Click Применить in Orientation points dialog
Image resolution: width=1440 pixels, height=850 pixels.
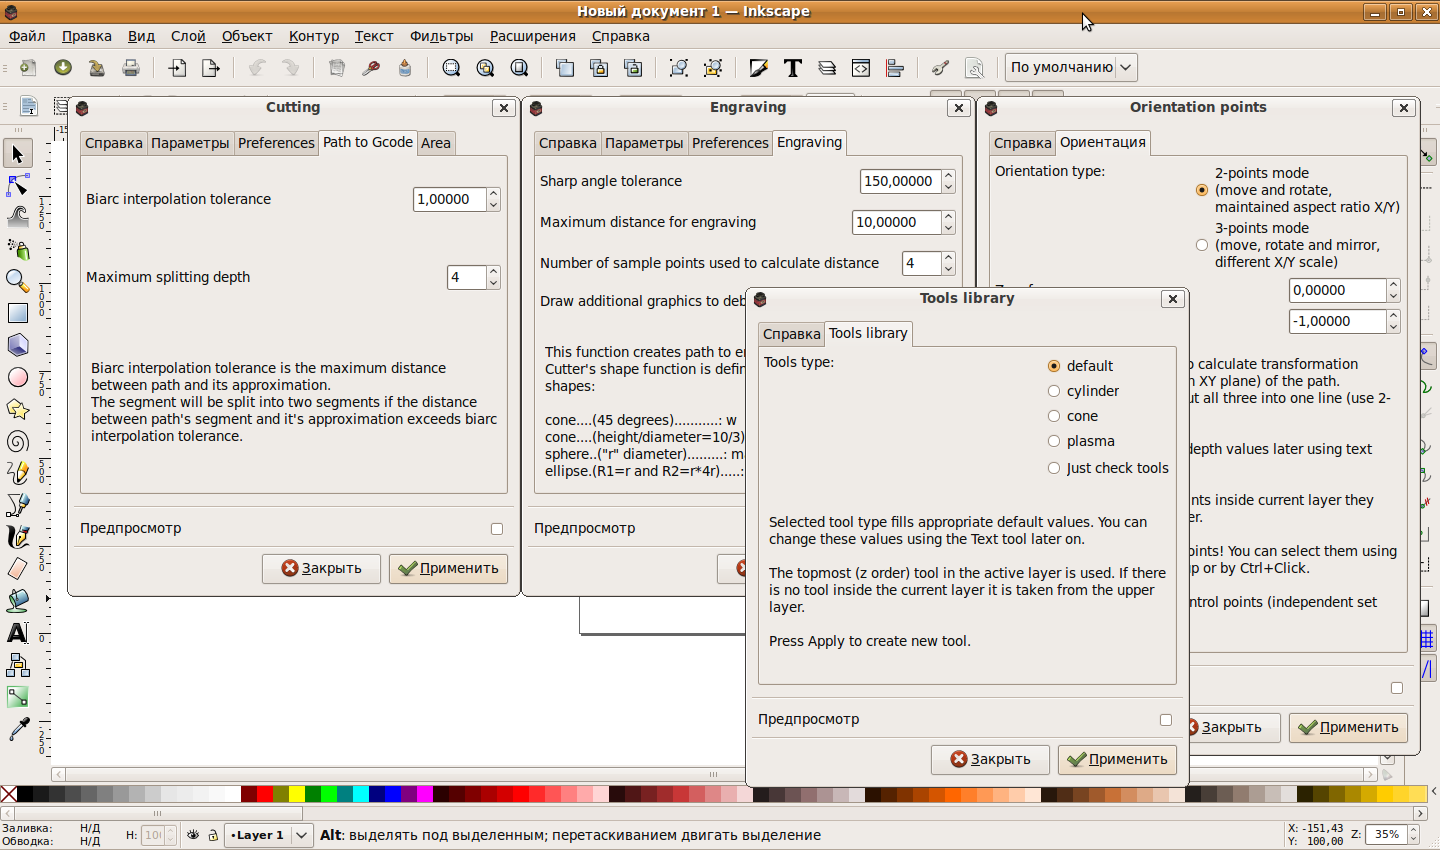(1348, 727)
